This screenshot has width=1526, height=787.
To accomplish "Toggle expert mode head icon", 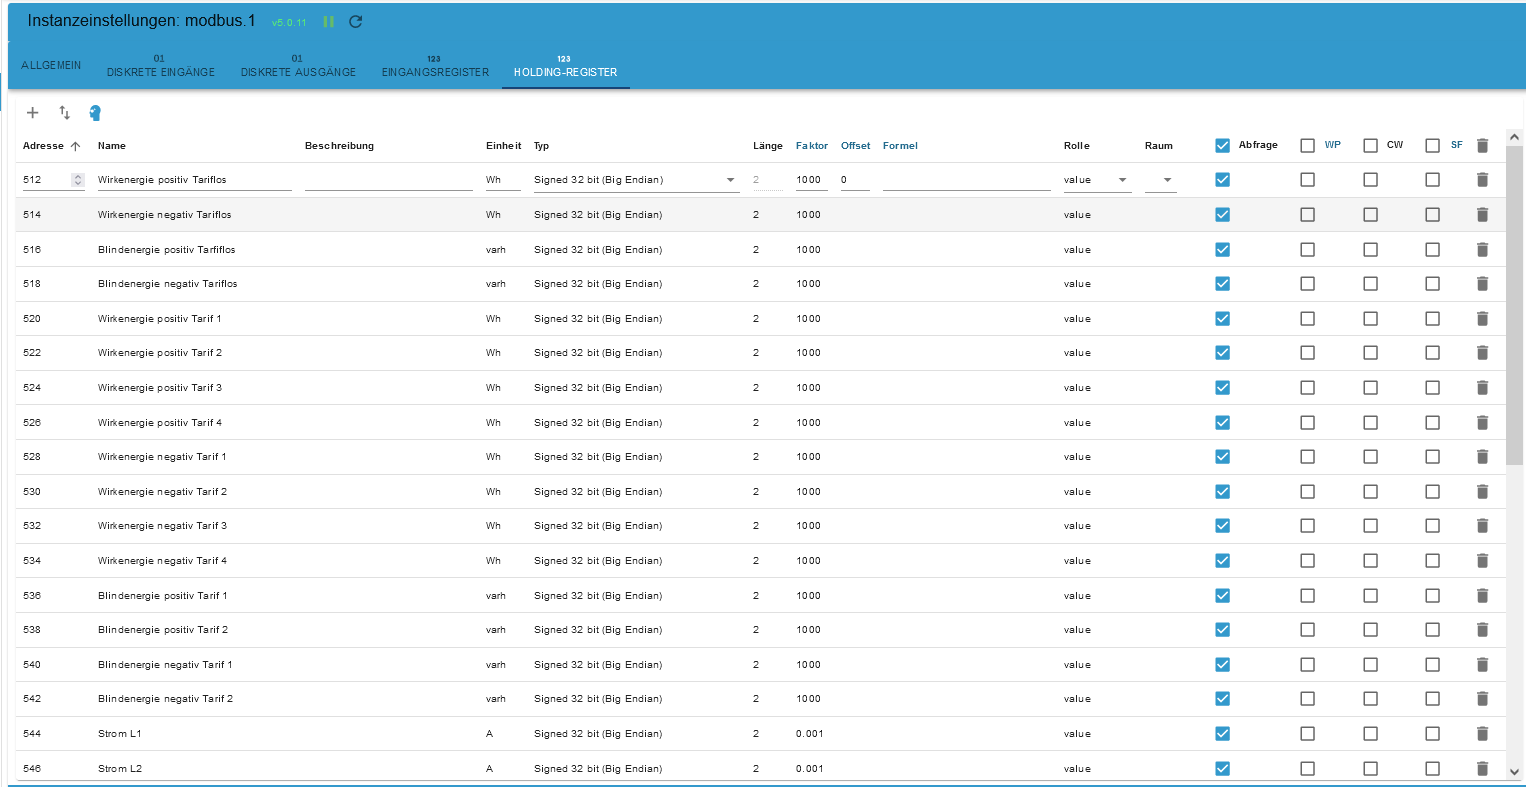I will click(x=95, y=113).
